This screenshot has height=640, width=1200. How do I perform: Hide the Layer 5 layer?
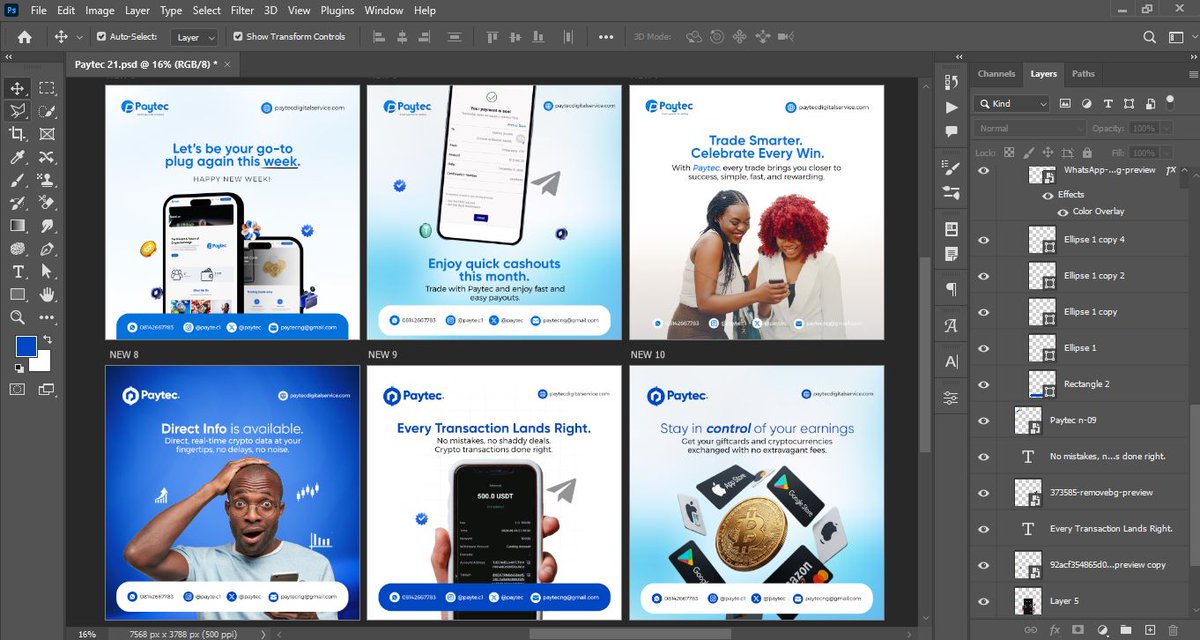pyautogui.click(x=984, y=601)
